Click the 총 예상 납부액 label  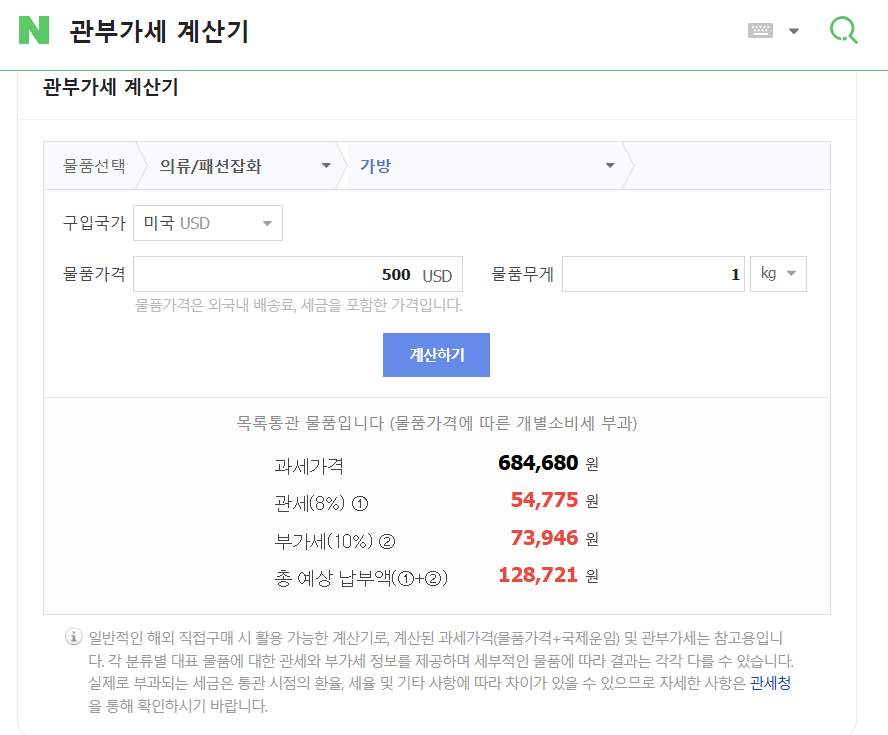[361, 578]
